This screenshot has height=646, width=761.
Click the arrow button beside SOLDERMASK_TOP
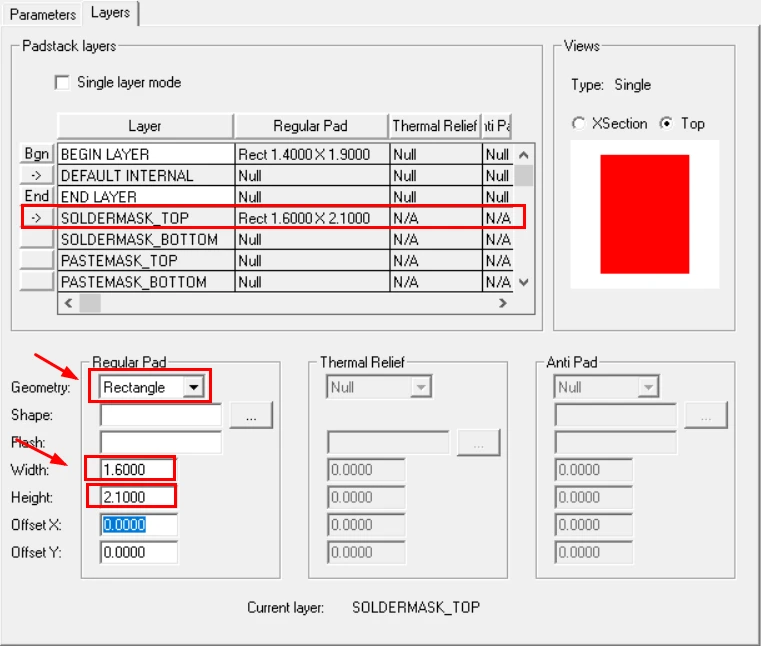tap(37, 218)
